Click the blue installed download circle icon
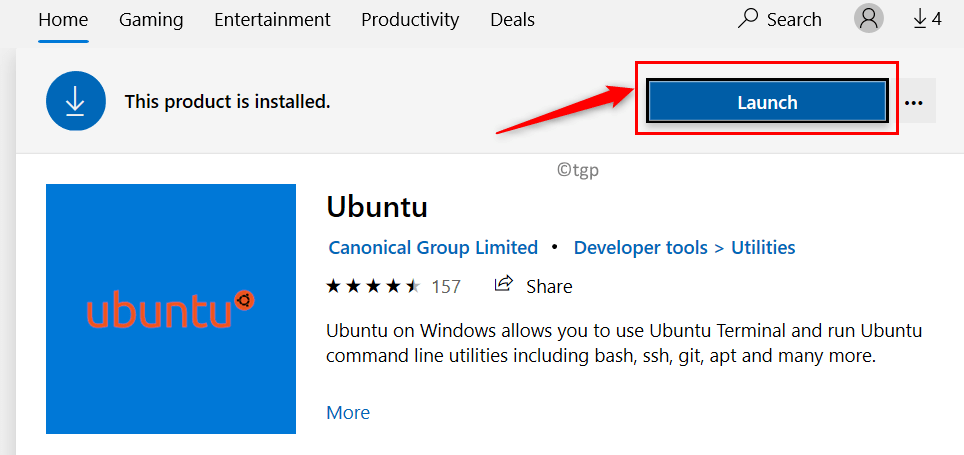Screen dimensions: 964x455 click(75, 101)
